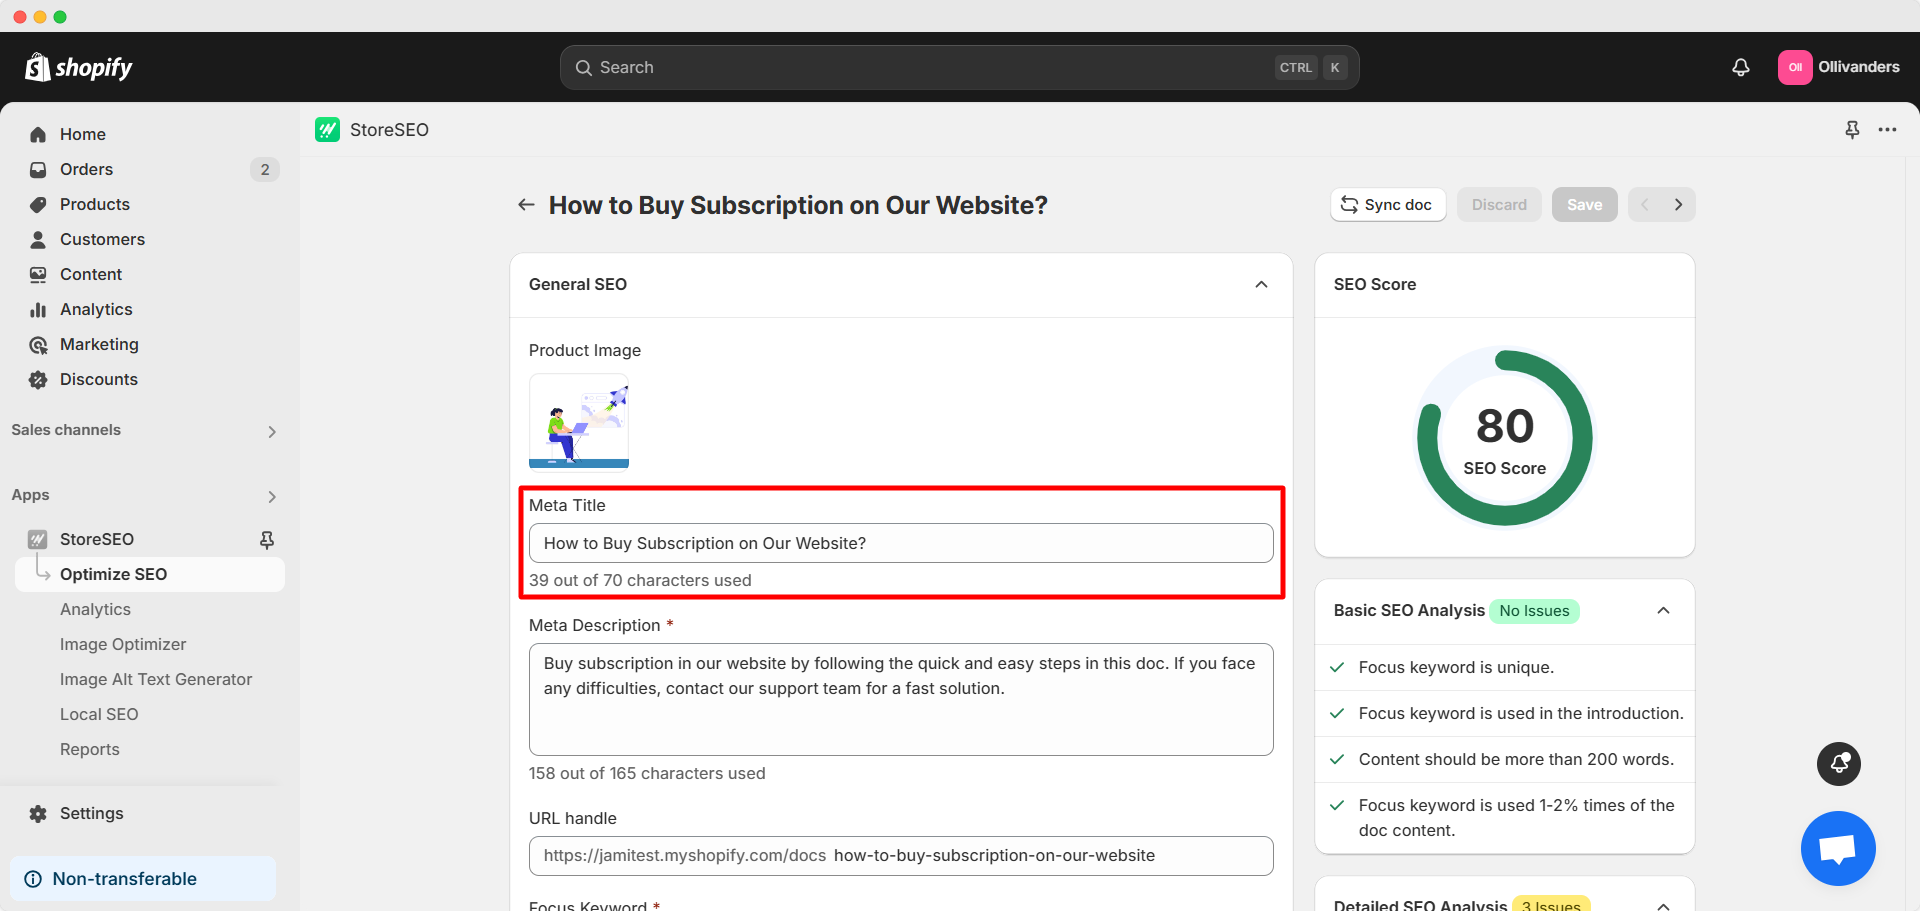Screen dimensions: 1920x911
Task: Unpin StoreSEO in the top bar
Action: coord(1852,129)
